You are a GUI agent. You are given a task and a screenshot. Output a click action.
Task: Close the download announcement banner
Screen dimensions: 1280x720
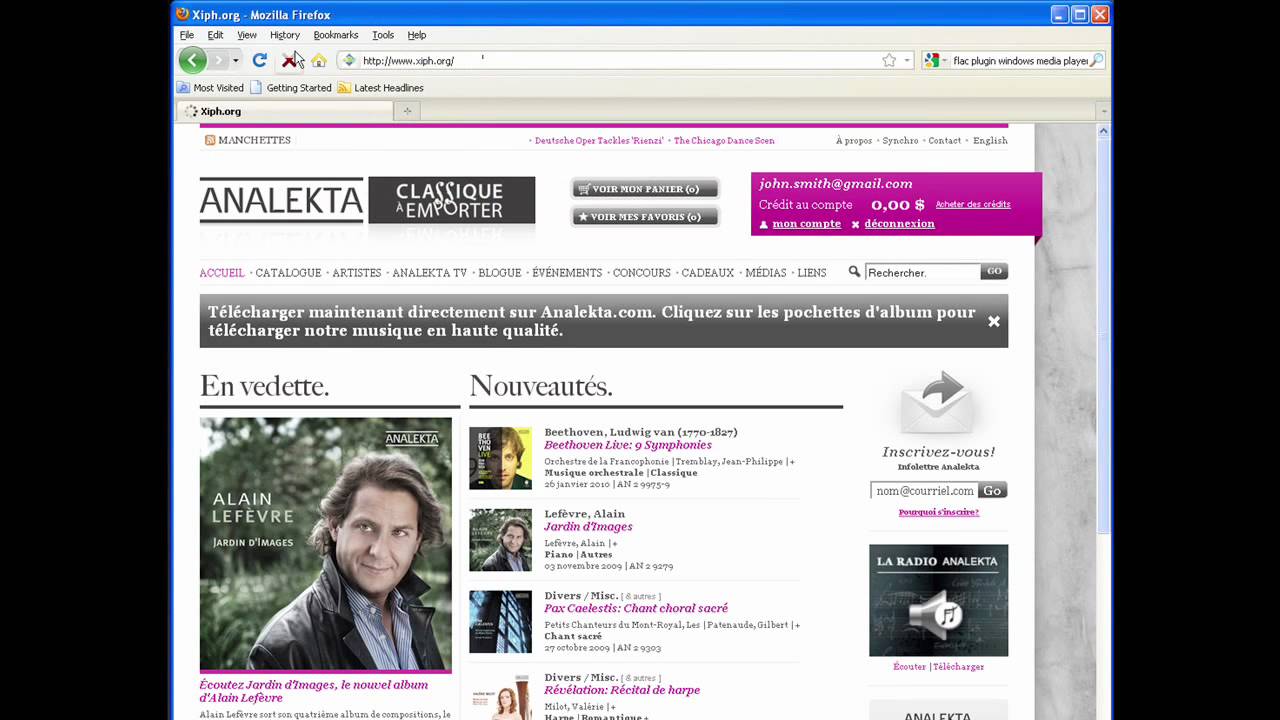point(994,321)
